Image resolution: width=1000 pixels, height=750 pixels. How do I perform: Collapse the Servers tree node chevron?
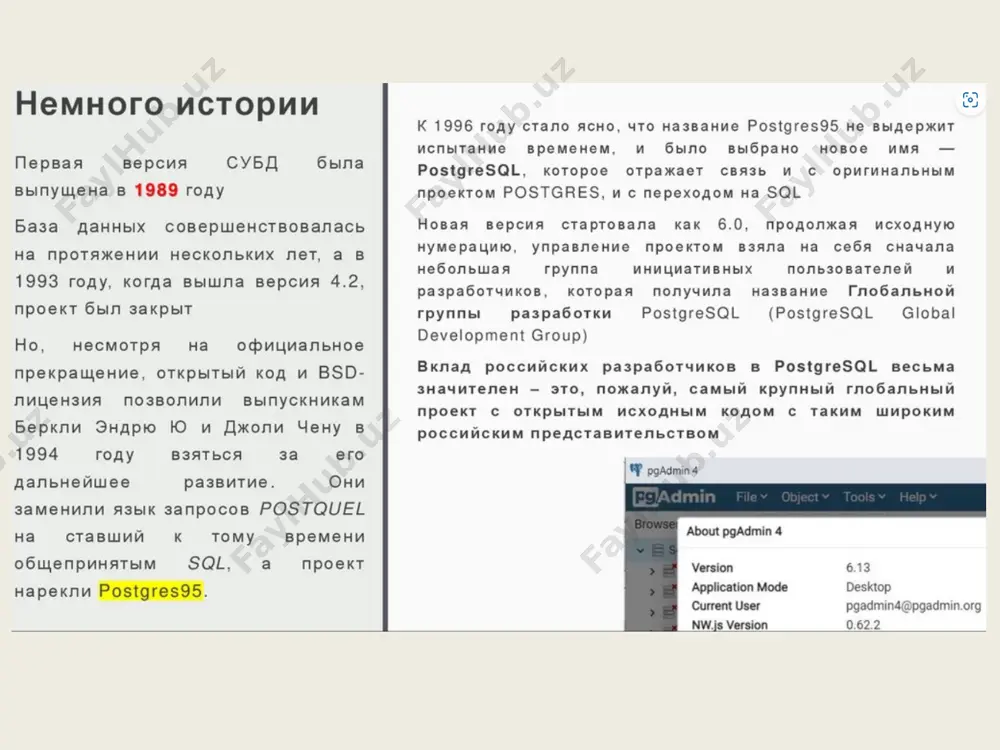640,550
